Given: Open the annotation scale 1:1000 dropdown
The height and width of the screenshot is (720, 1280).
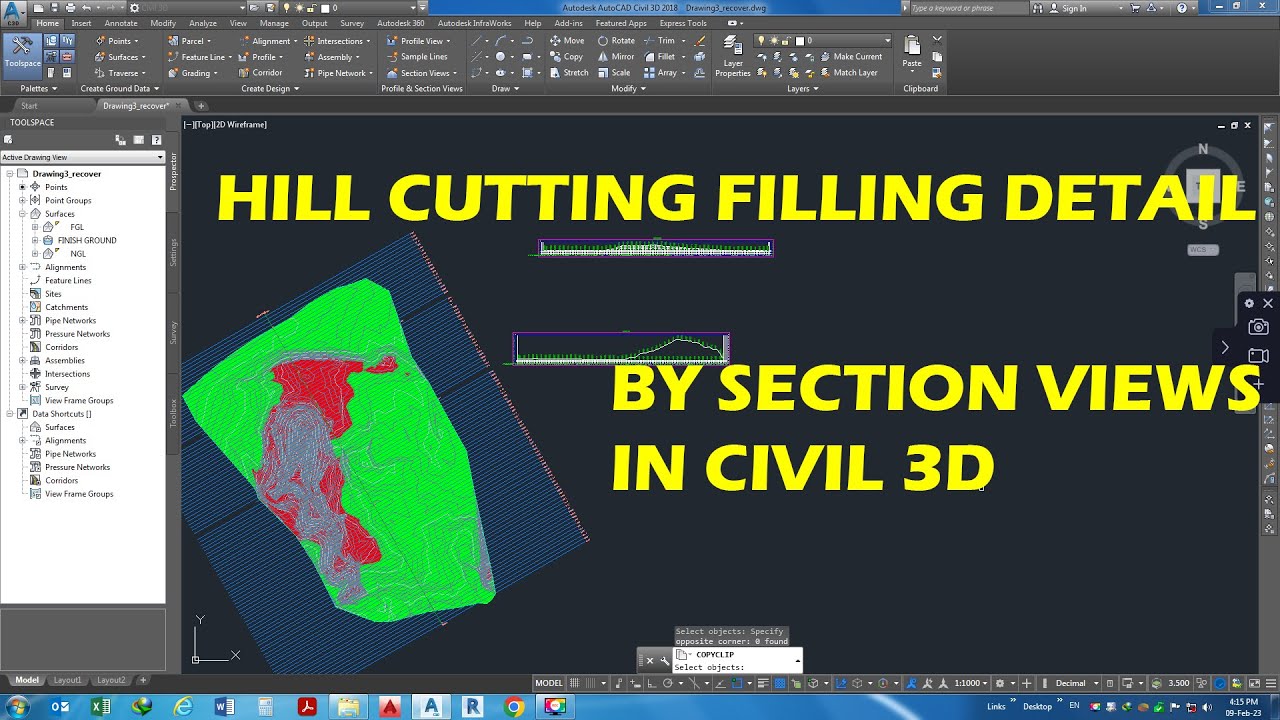Looking at the screenshot, I should pos(971,683).
